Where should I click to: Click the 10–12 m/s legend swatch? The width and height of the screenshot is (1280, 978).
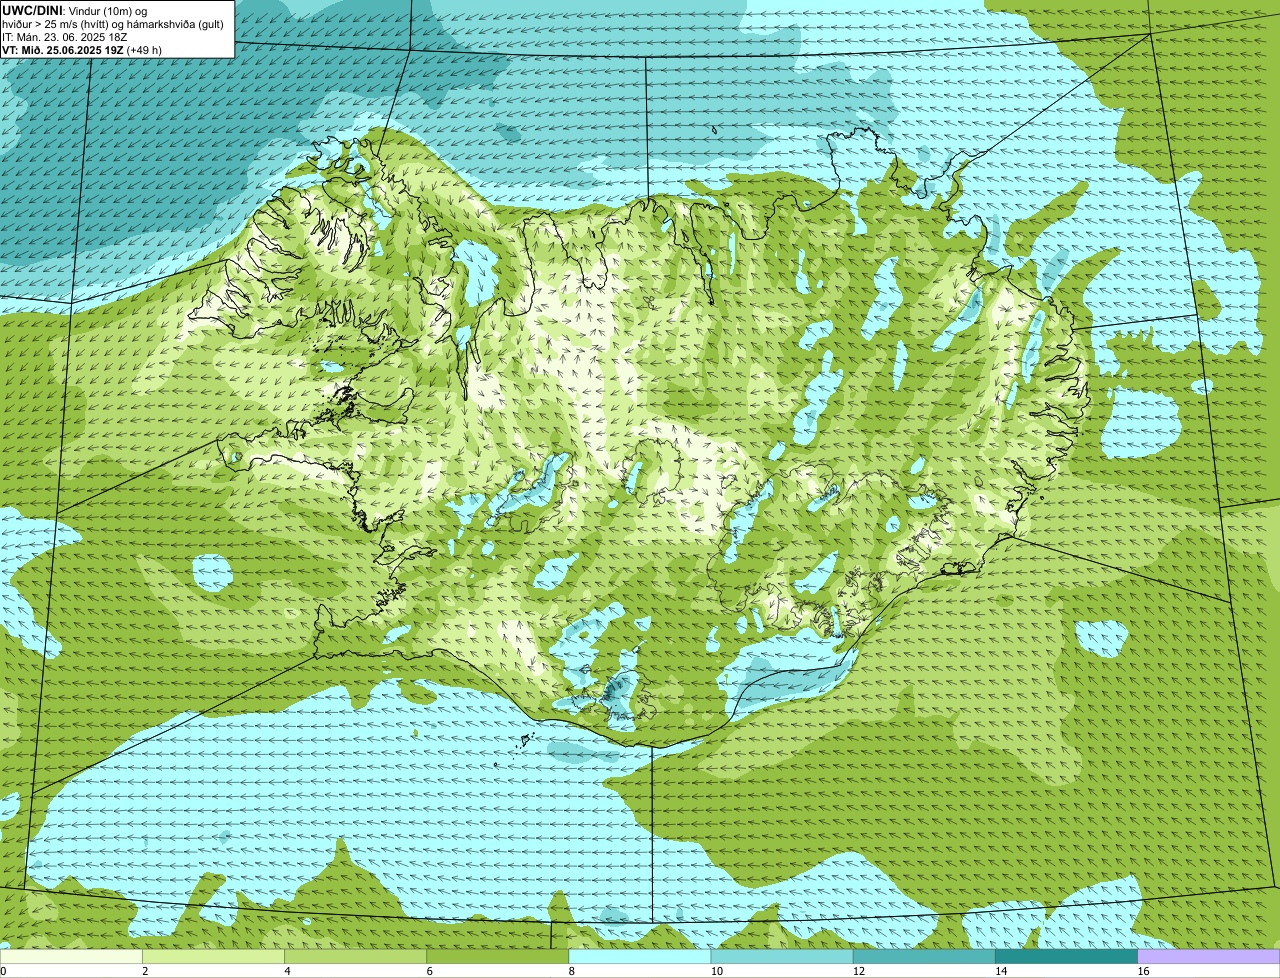point(782,956)
